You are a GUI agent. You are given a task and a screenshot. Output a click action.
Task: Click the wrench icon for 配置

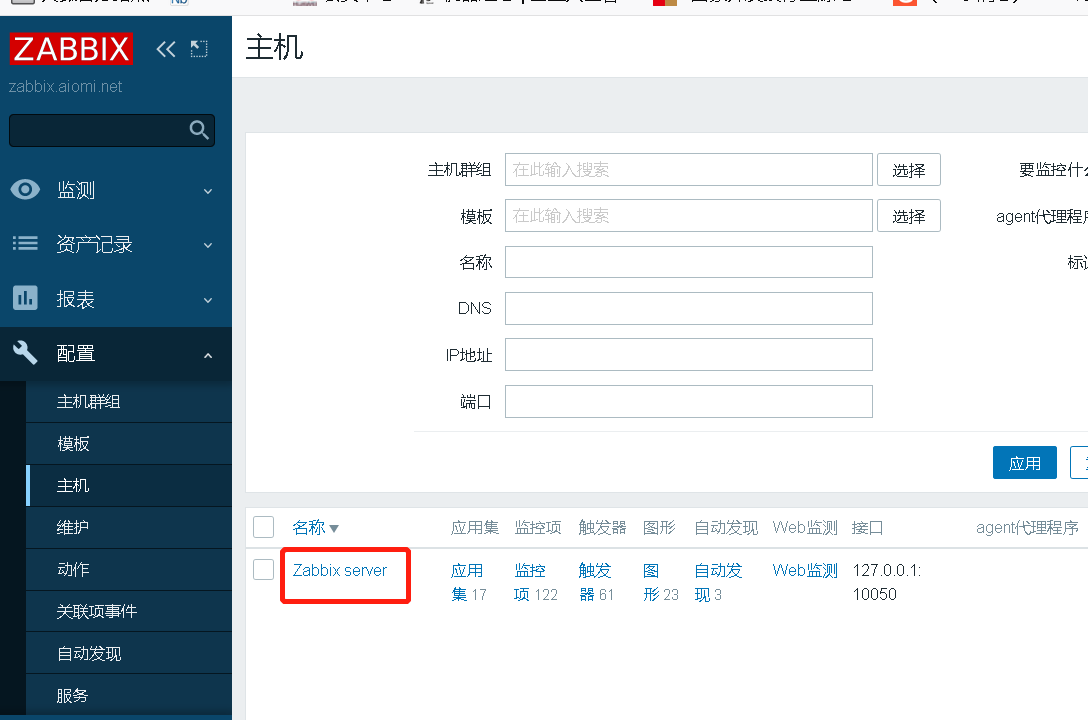point(25,353)
